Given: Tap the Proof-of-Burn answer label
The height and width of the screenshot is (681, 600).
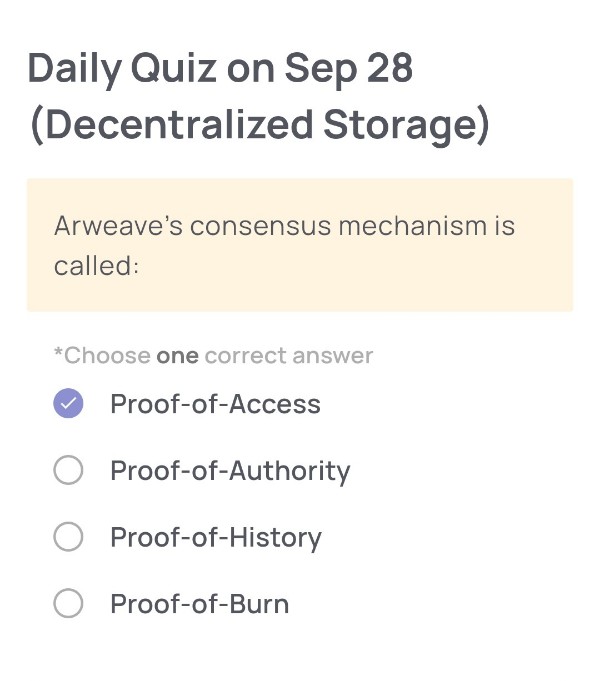Looking at the screenshot, I should (x=200, y=604).
